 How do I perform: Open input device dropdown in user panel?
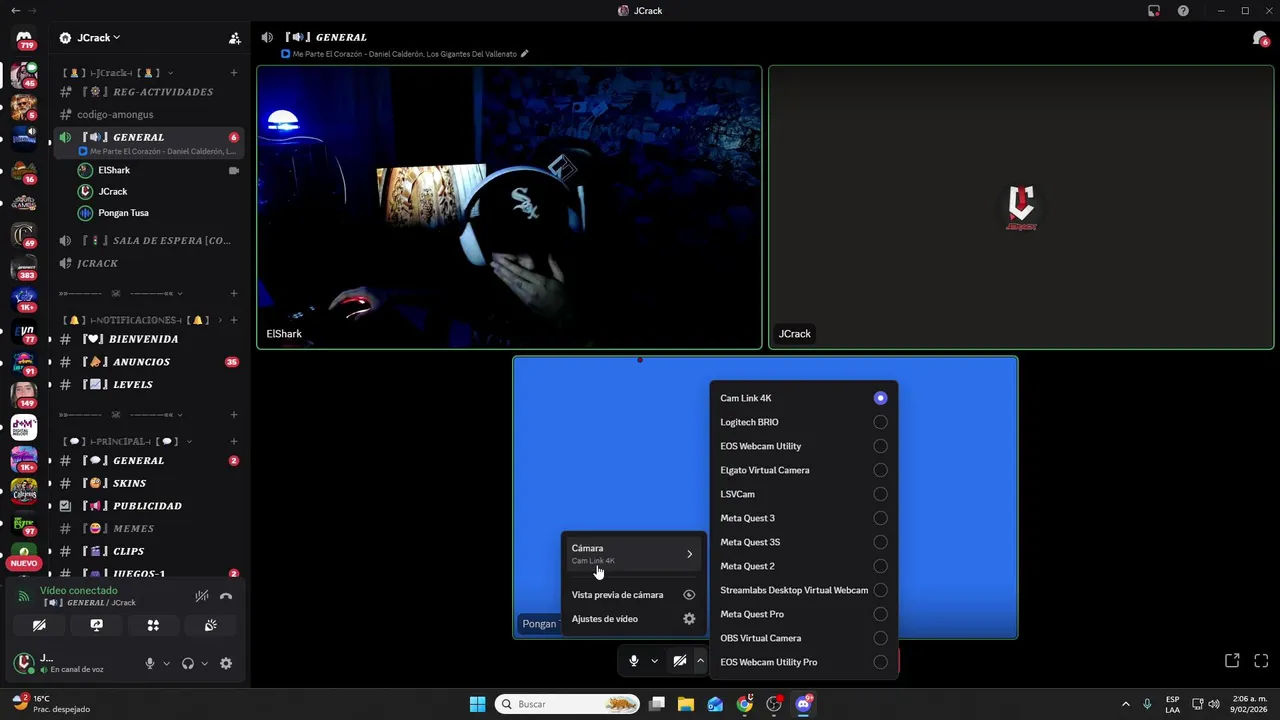pyautogui.click(x=166, y=663)
